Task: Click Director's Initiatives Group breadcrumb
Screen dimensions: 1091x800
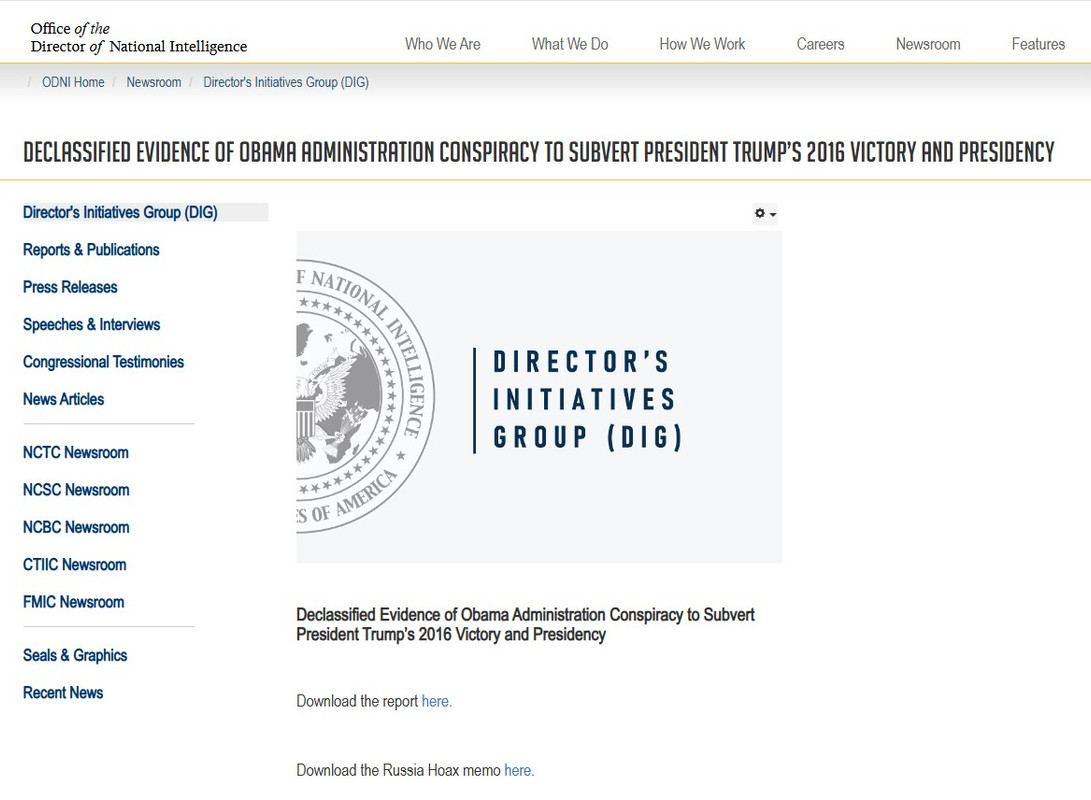Action: click(286, 82)
